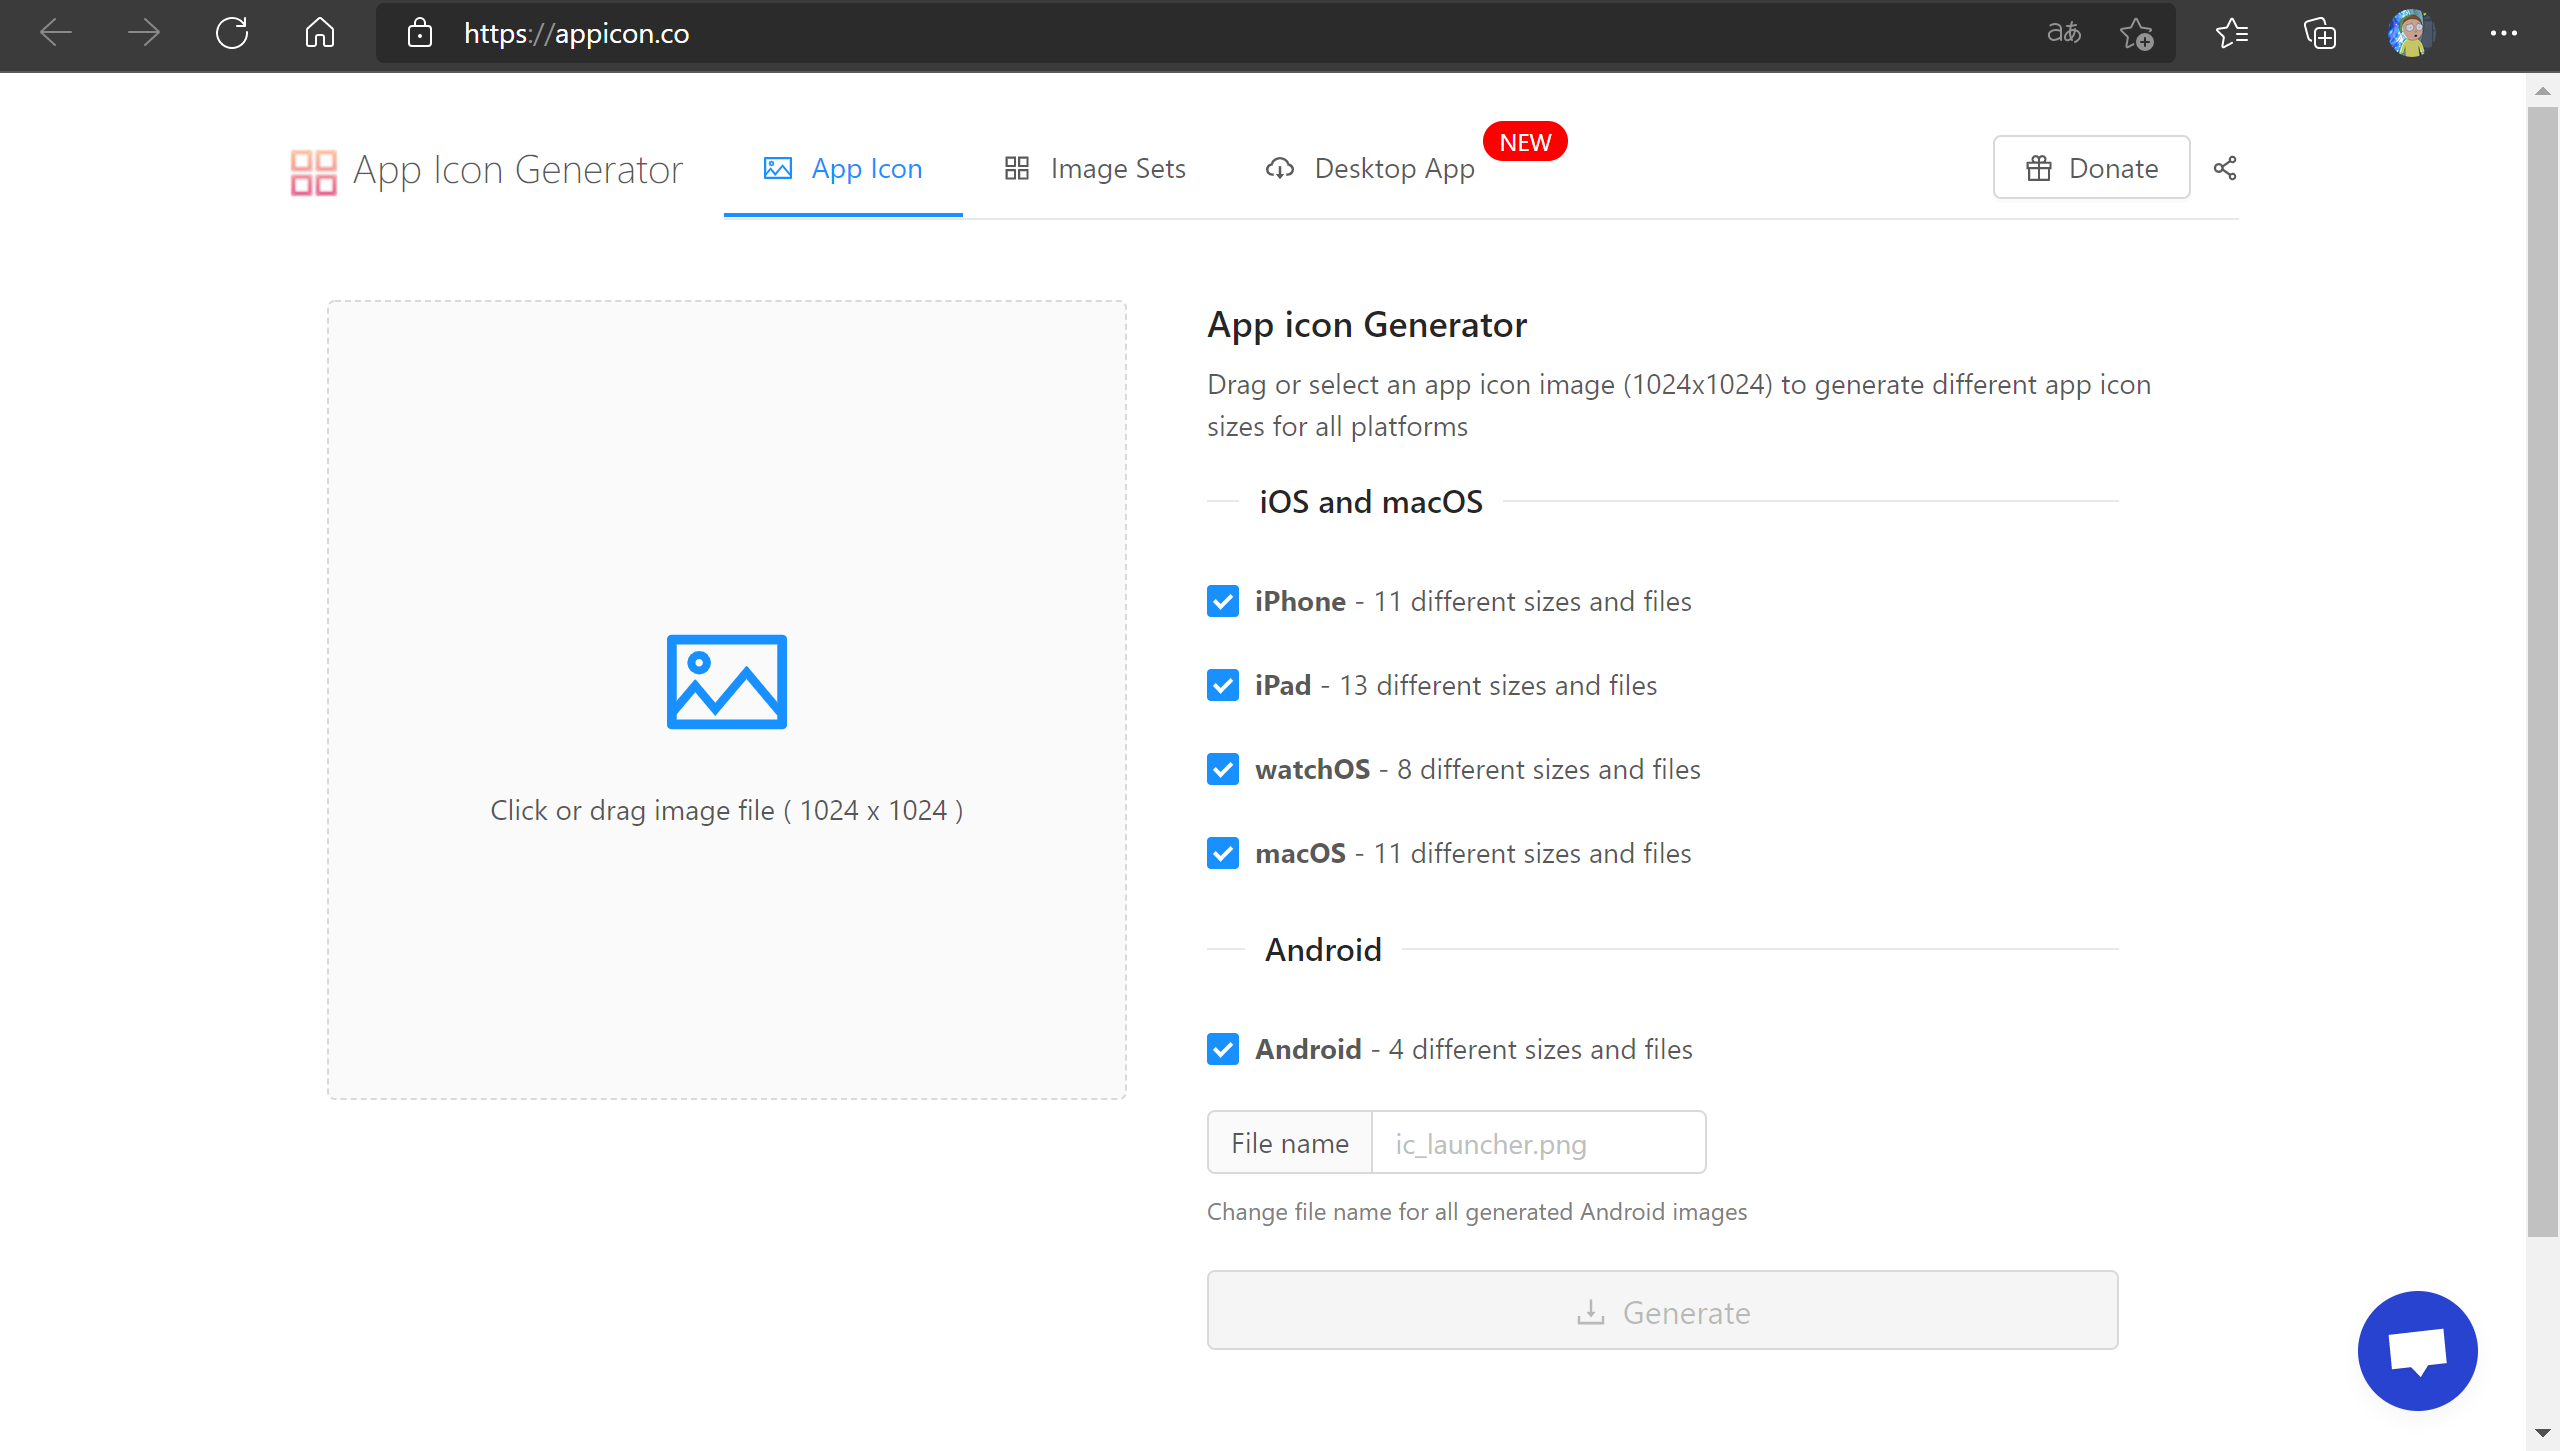Click the browser forward arrow
The height and width of the screenshot is (1451, 2560).
coord(144,33)
